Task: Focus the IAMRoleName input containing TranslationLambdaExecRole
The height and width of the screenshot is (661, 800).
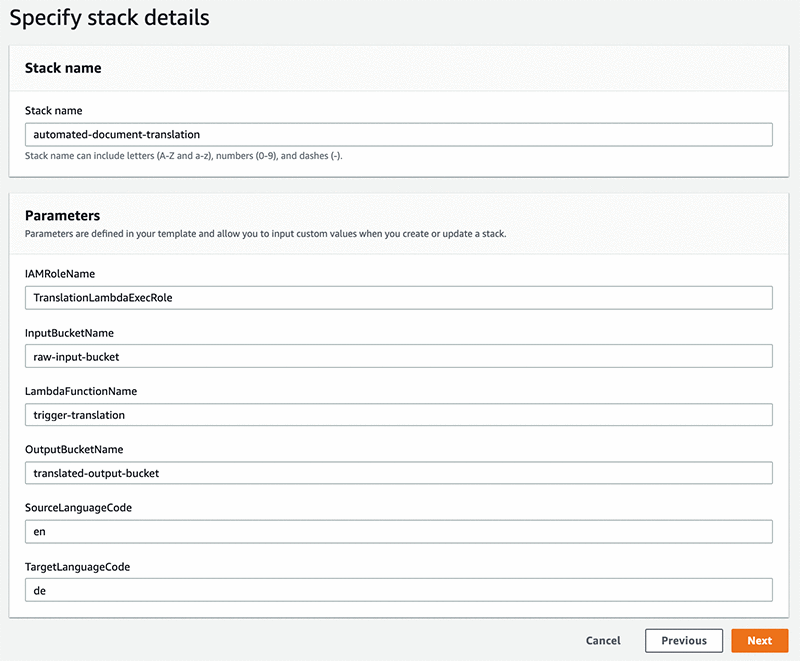Action: [x=398, y=298]
